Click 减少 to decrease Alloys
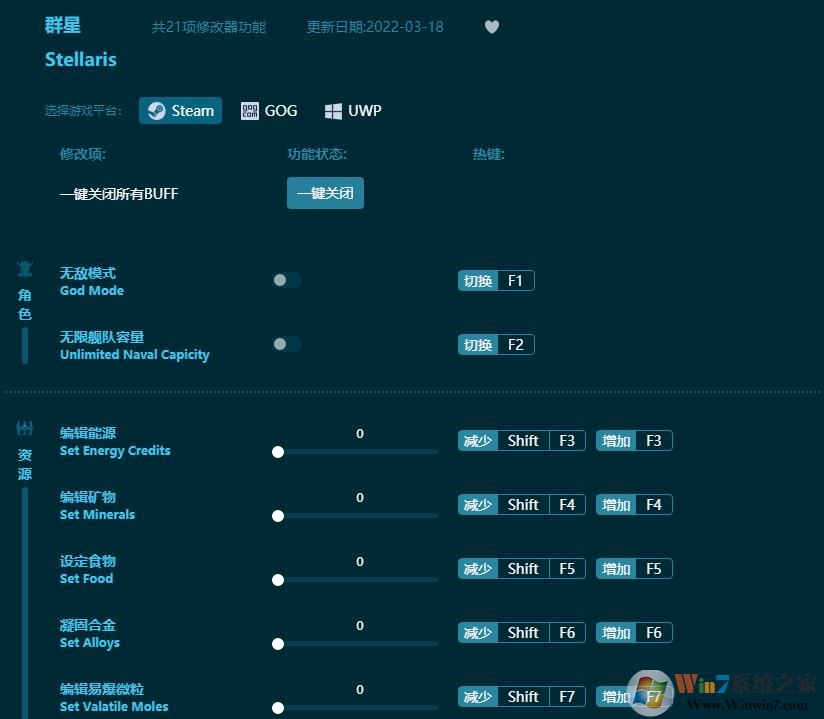Image resolution: width=824 pixels, height=719 pixels. pos(478,632)
